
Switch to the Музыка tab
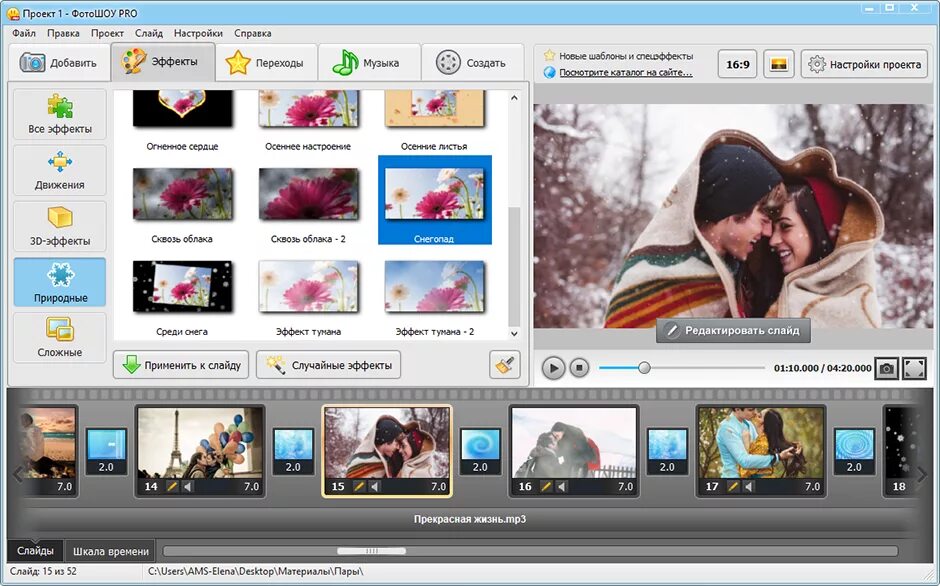368,62
